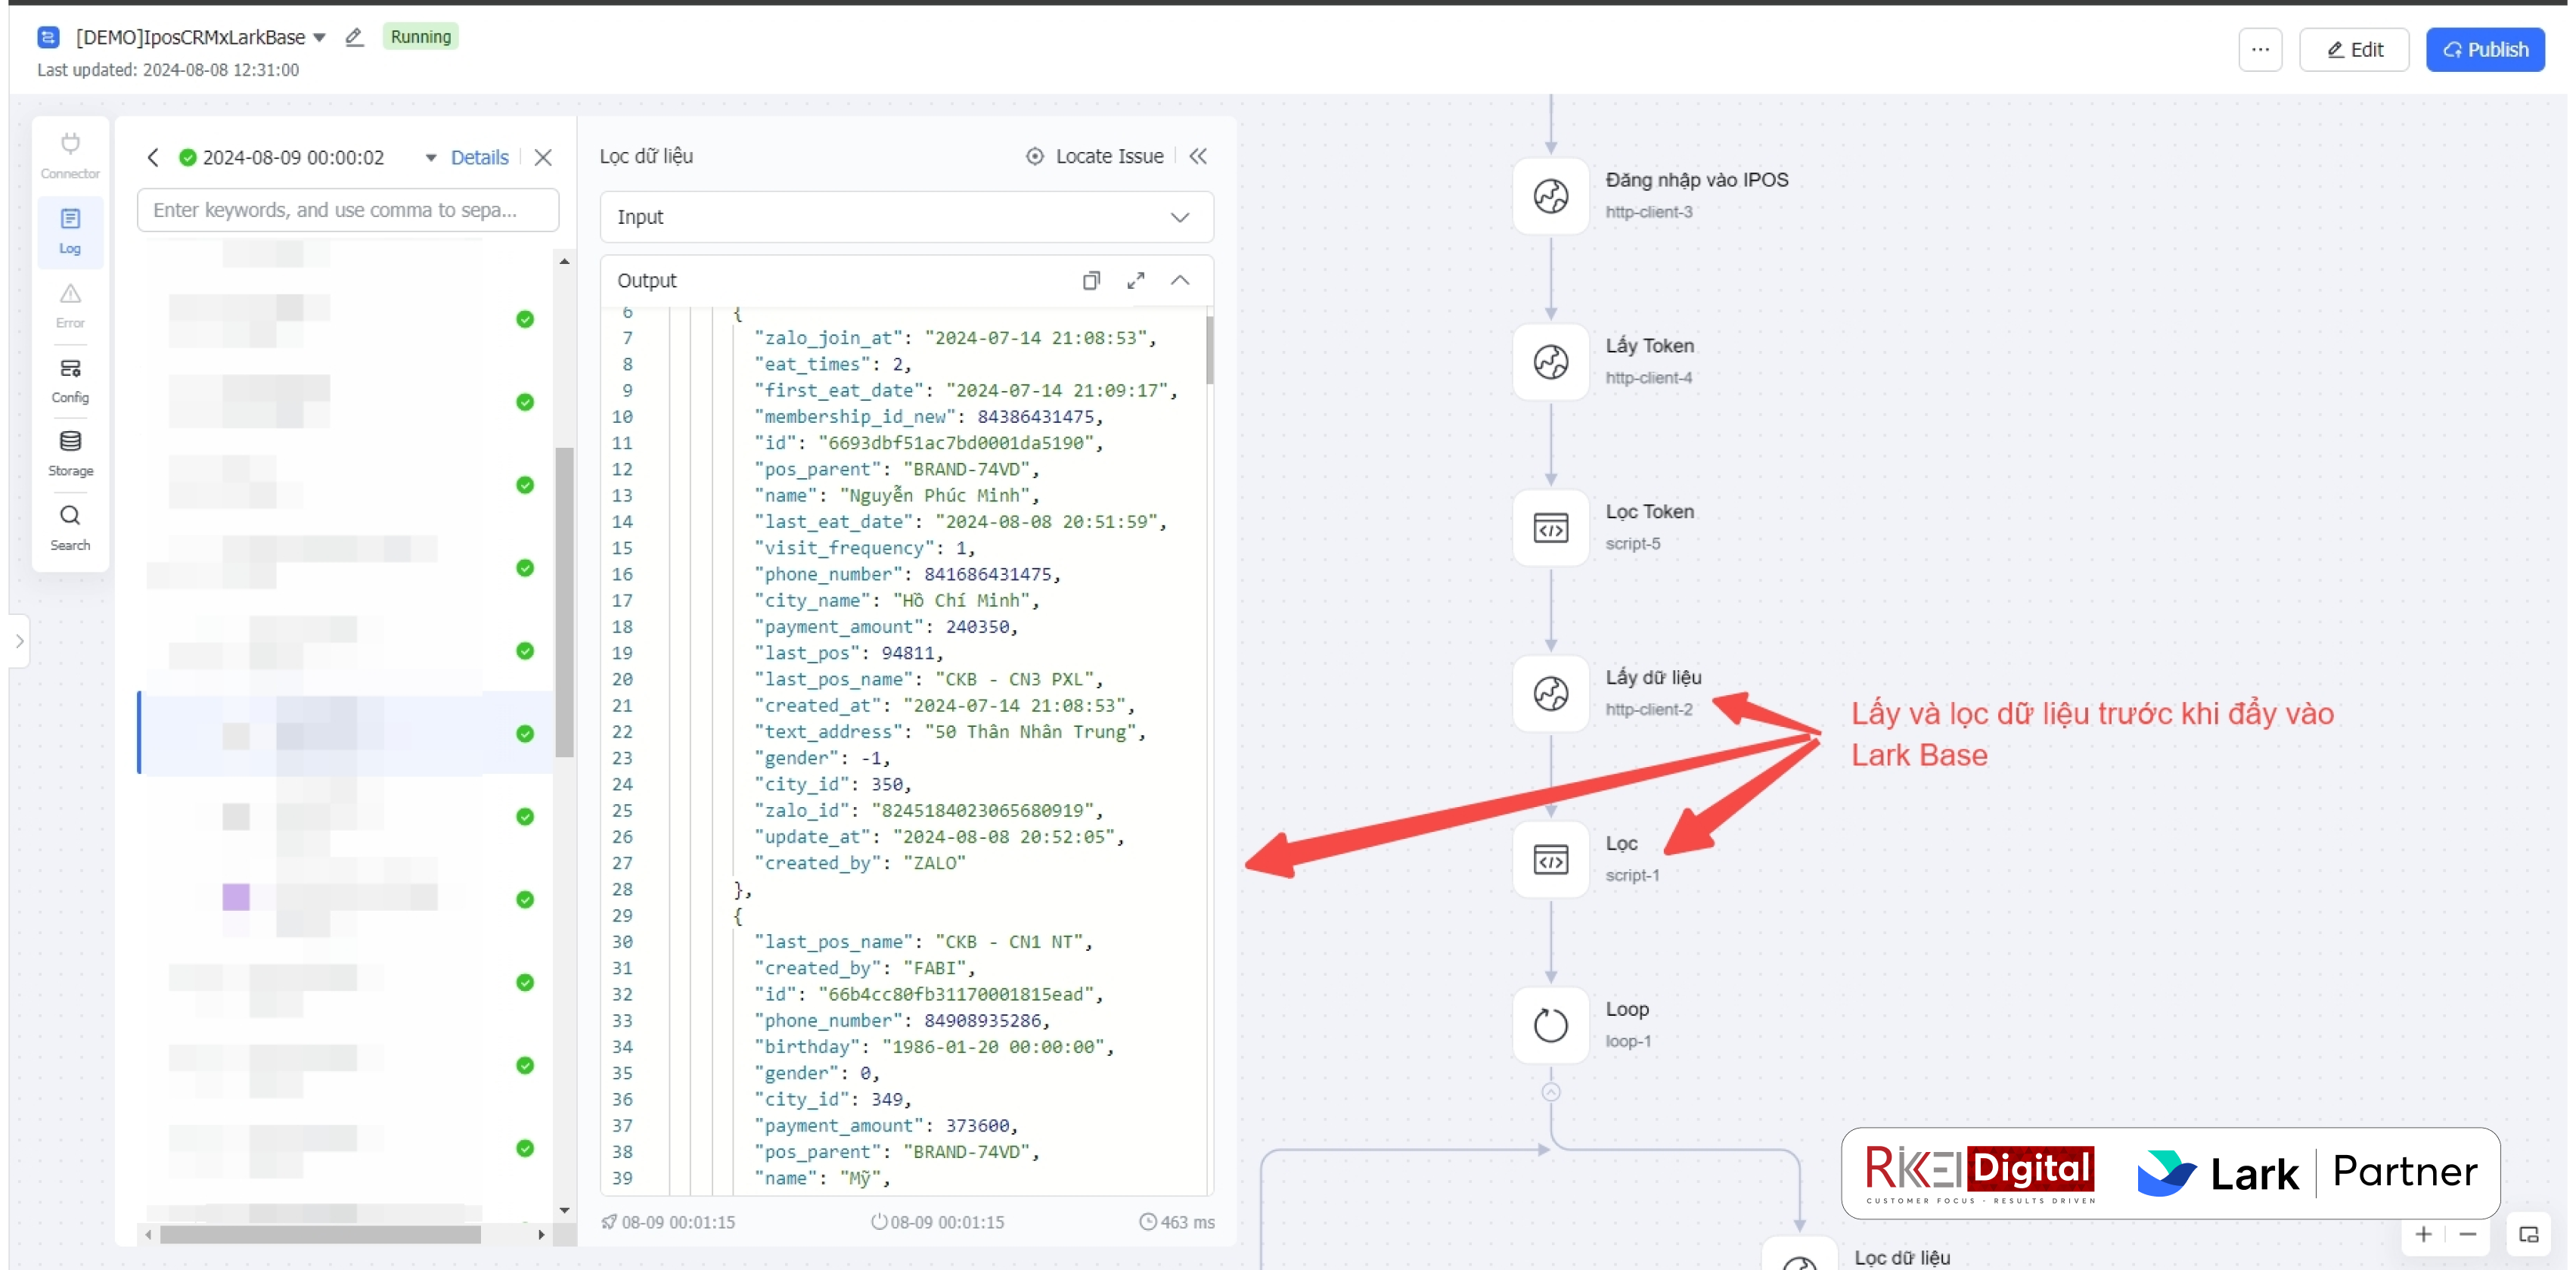Screen dimensions: 2576x1270
Task: Click the log keywords search field
Action: click(347, 210)
